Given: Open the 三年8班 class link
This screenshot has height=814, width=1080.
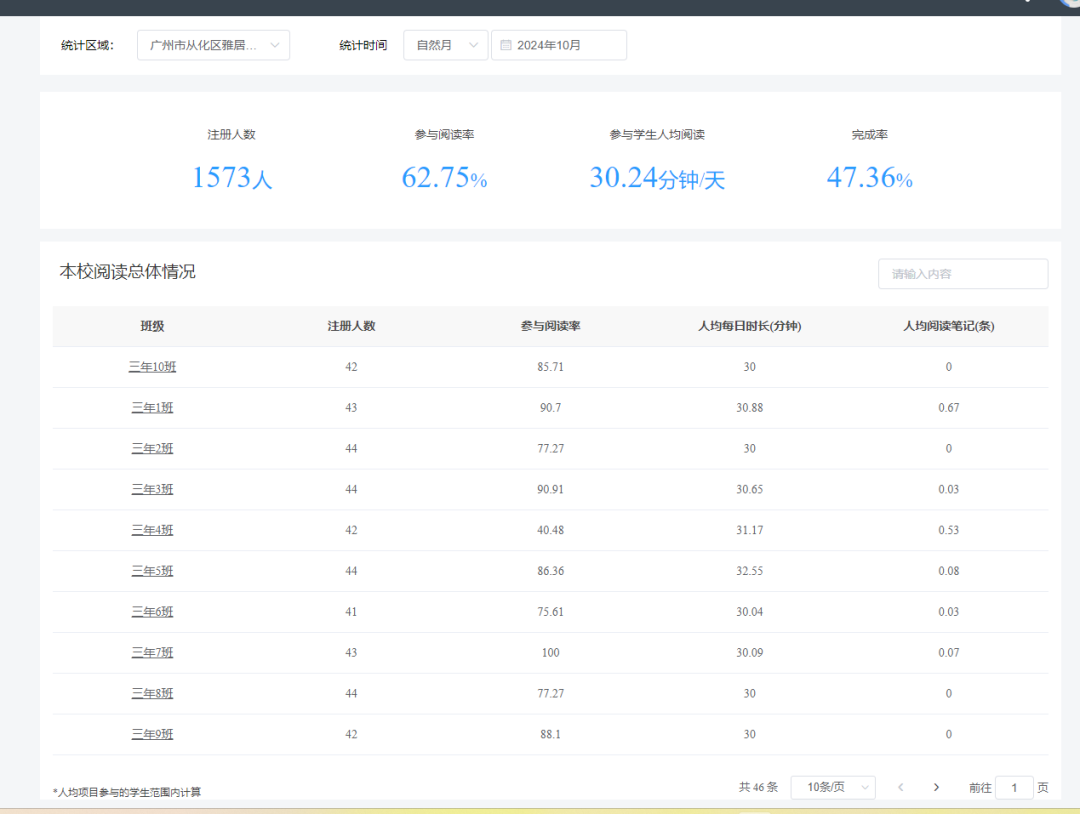Looking at the screenshot, I should click(152, 693).
